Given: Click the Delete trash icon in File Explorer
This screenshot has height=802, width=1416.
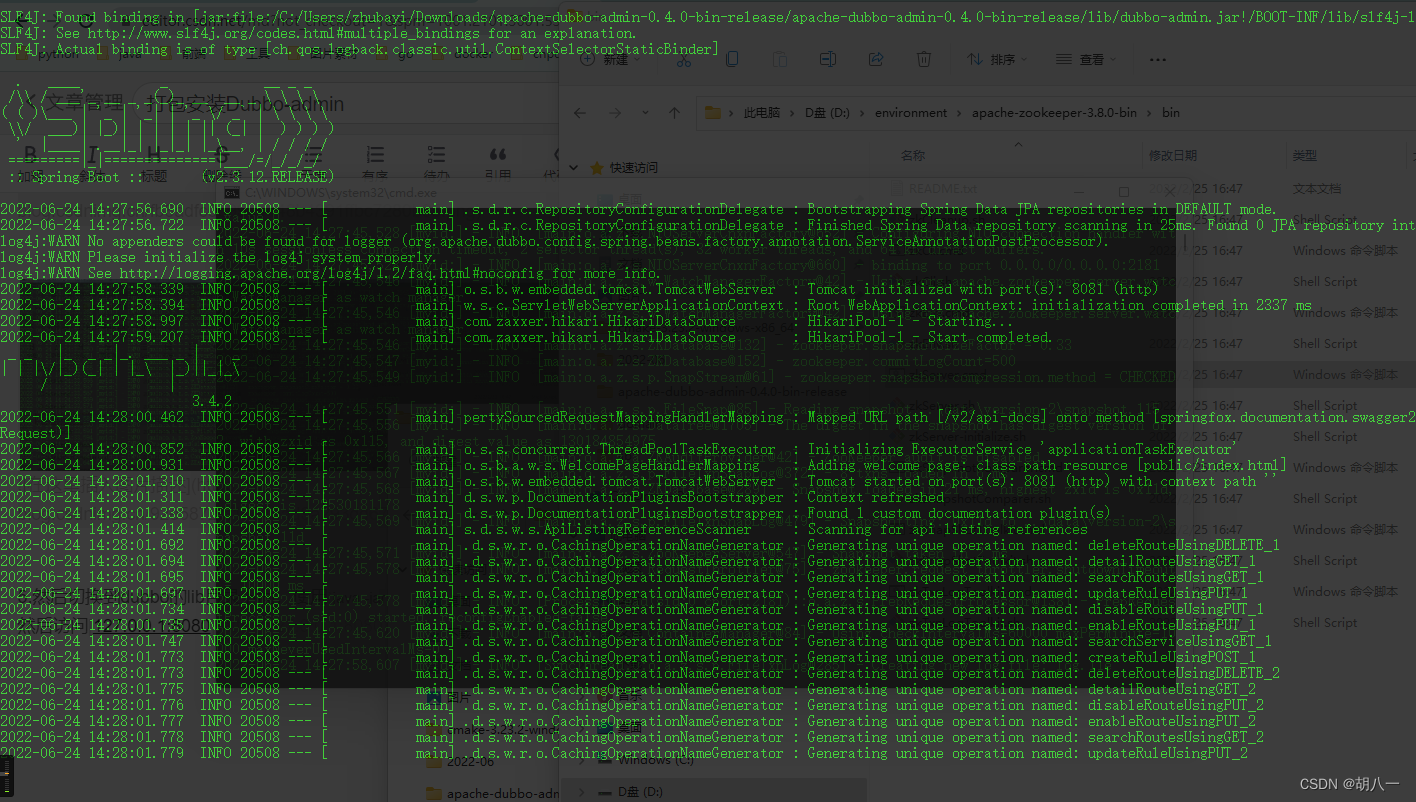Looking at the screenshot, I should (x=925, y=60).
